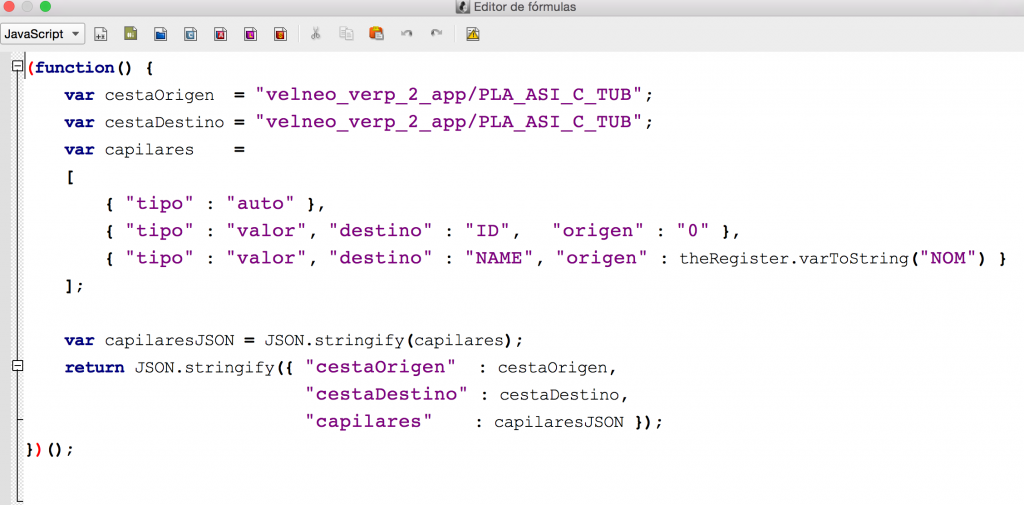Image resolution: width=1024 pixels, height=505 pixels.
Task: Minimize the Editor de fórmulas window
Action: pyautogui.click(x=27, y=7)
